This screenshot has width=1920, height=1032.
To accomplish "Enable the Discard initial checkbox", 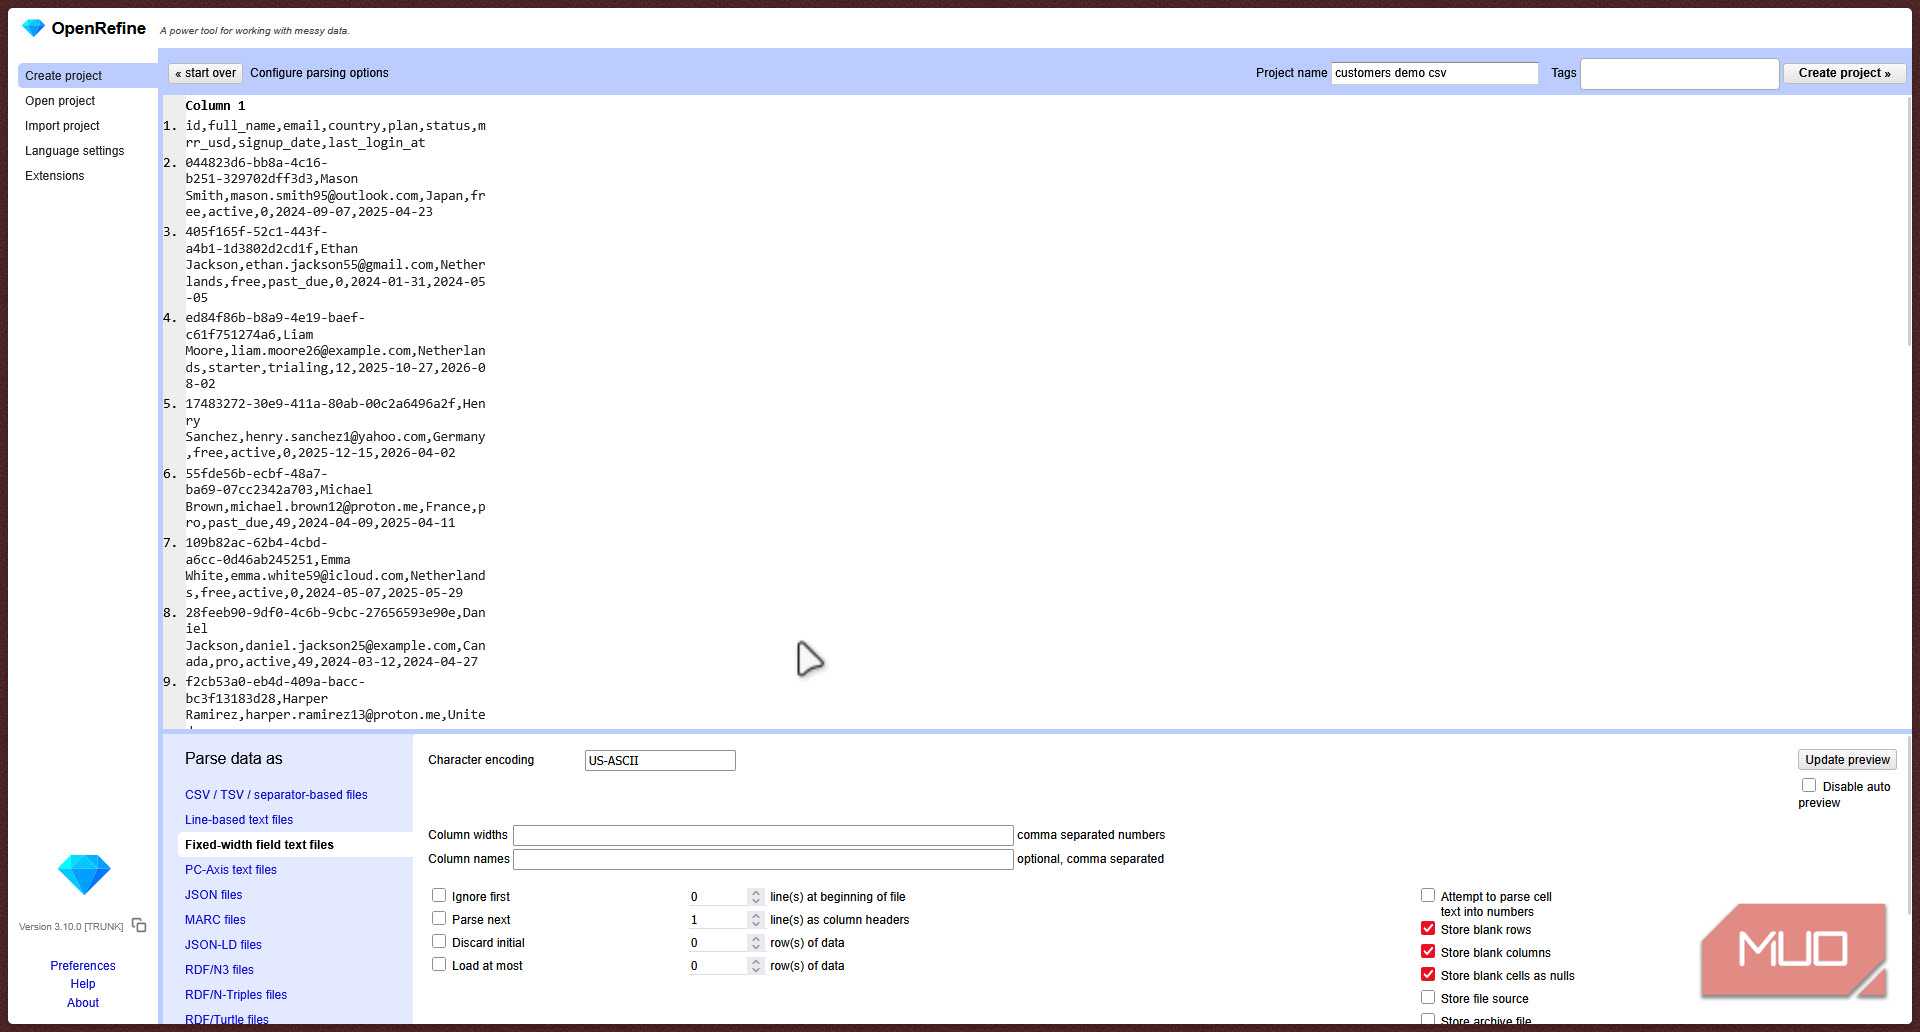I will click(439, 941).
